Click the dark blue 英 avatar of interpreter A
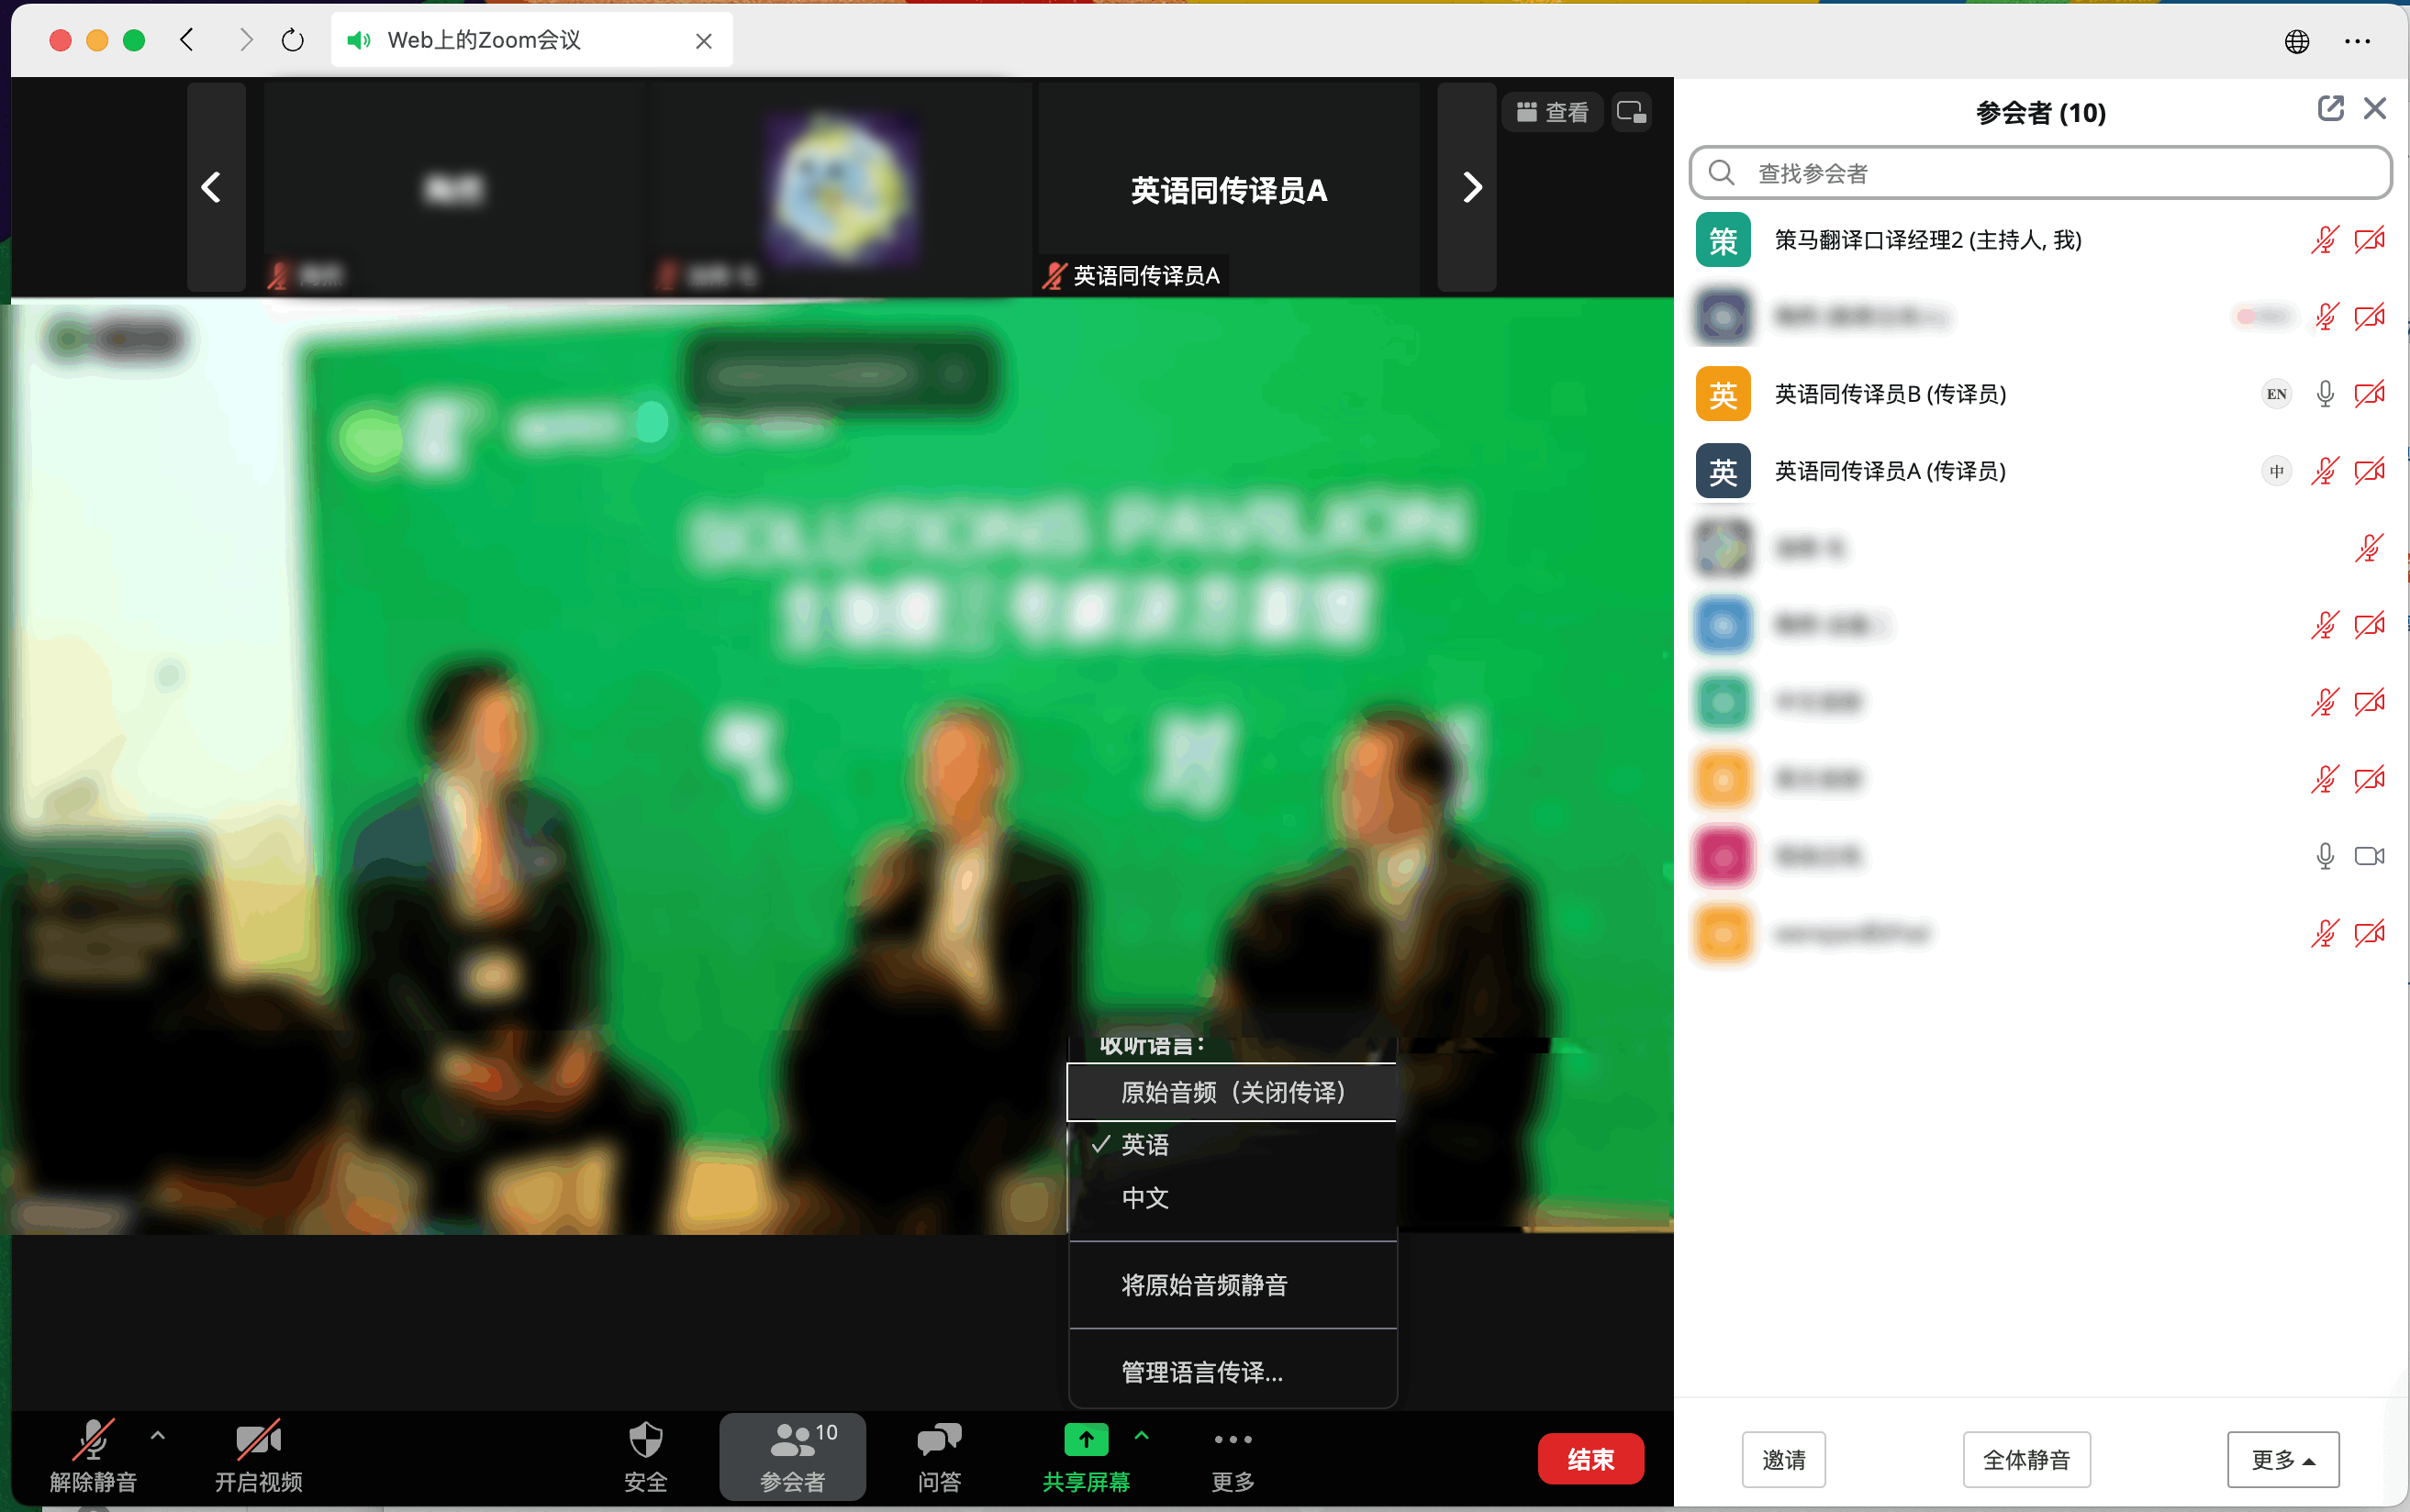The width and height of the screenshot is (2410, 1512). point(1723,471)
